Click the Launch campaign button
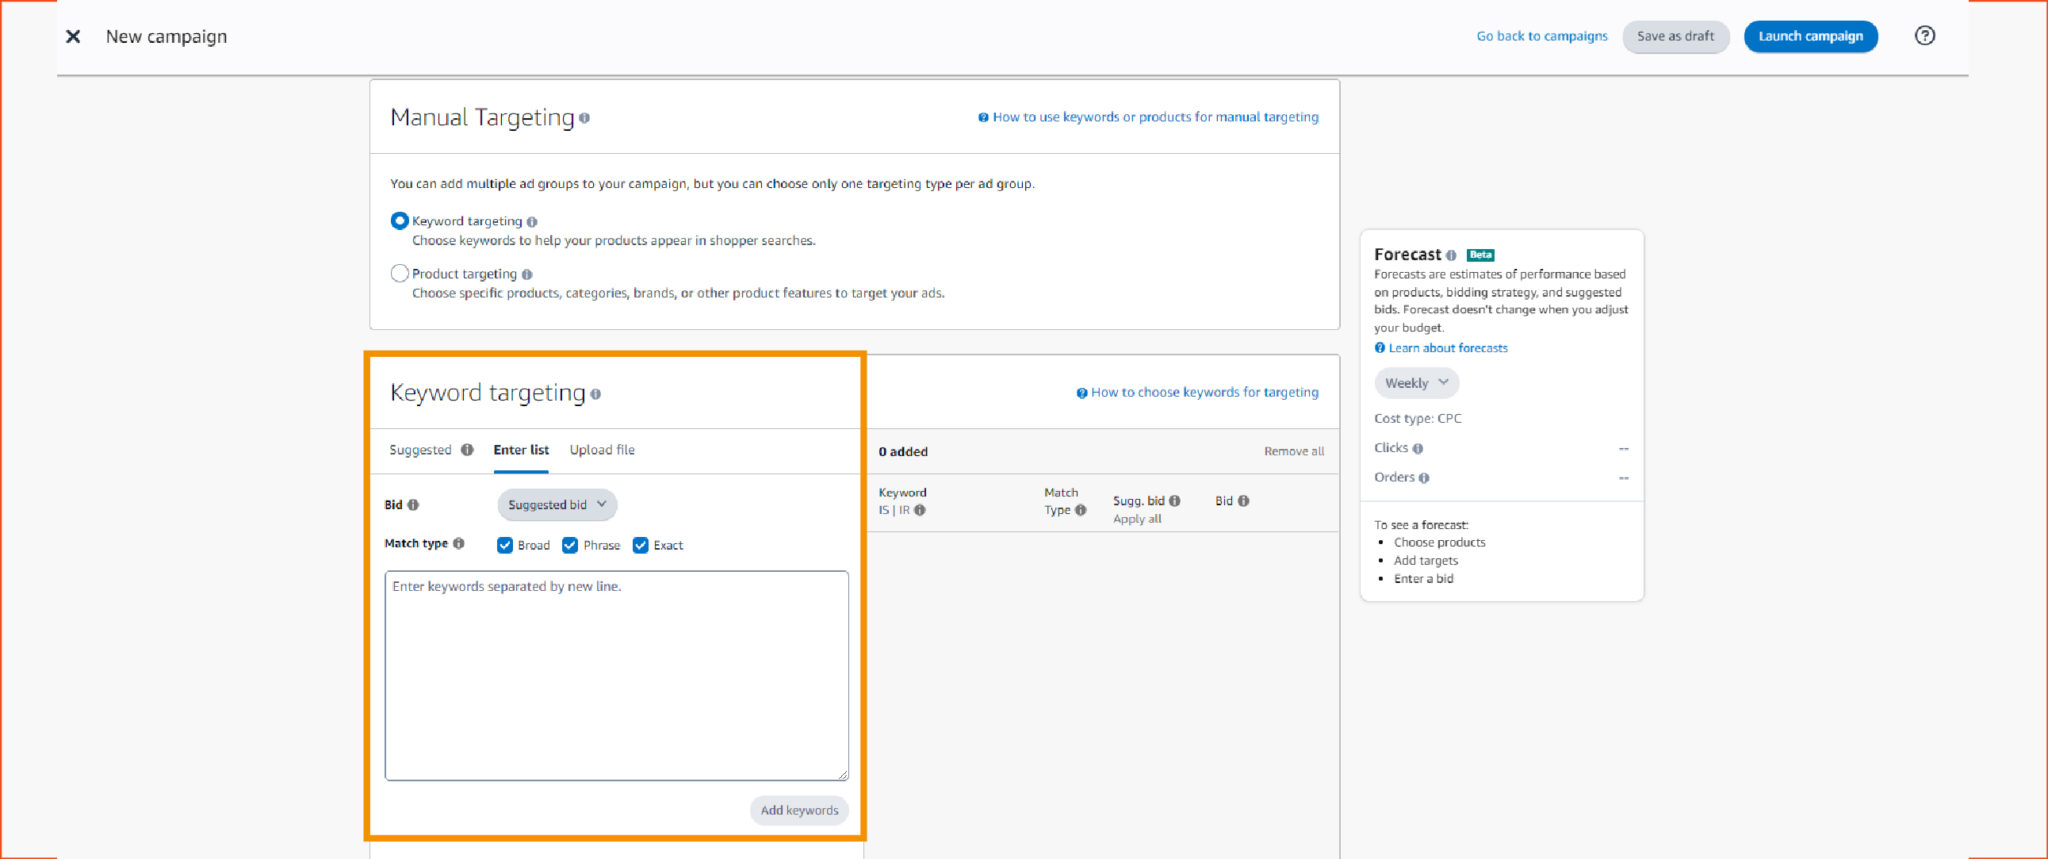2048x859 pixels. pyautogui.click(x=1810, y=36)
